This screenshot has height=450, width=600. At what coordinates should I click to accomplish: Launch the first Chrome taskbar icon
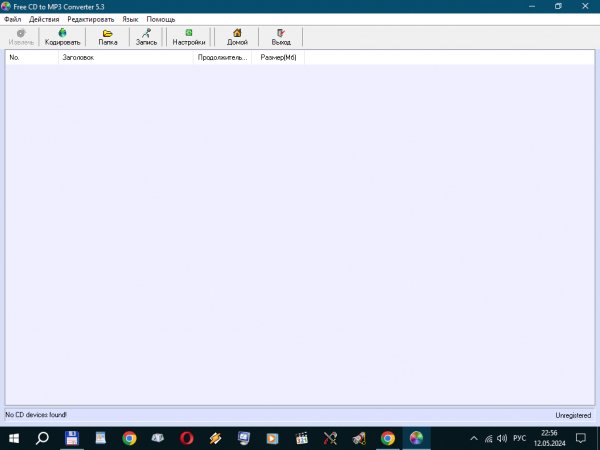129,438
